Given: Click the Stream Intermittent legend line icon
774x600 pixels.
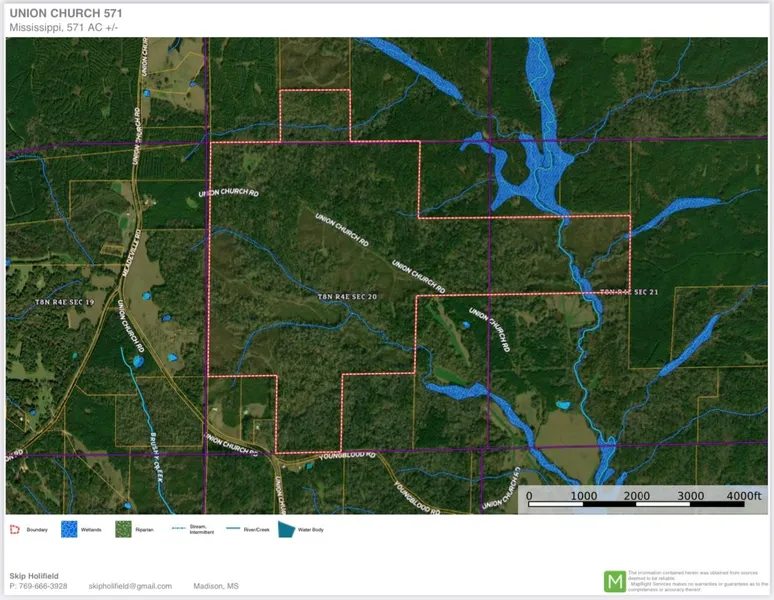Looking at the screenshot, I should pyautogui.click(x=180, y=527).
